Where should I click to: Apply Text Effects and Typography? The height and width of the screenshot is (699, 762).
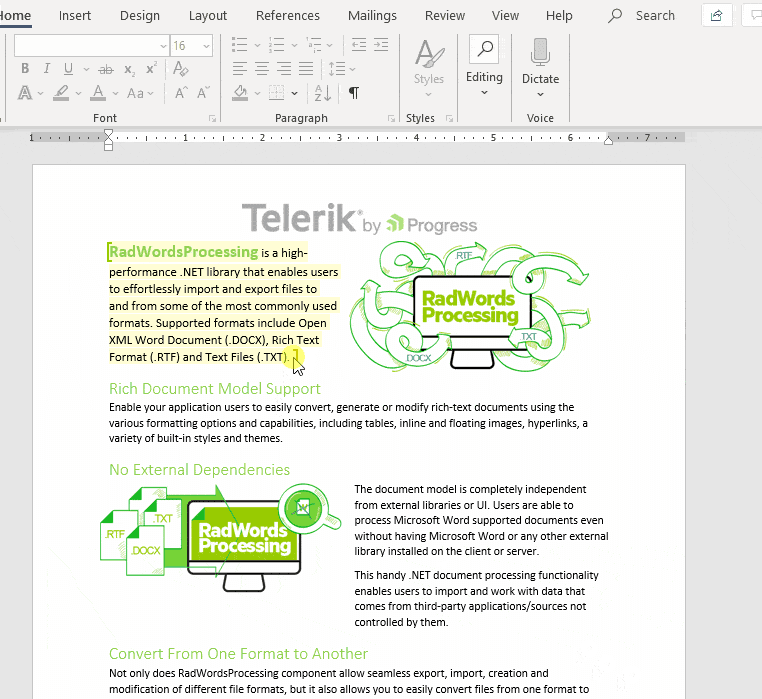pyautogui.click(x=25, y=92)
